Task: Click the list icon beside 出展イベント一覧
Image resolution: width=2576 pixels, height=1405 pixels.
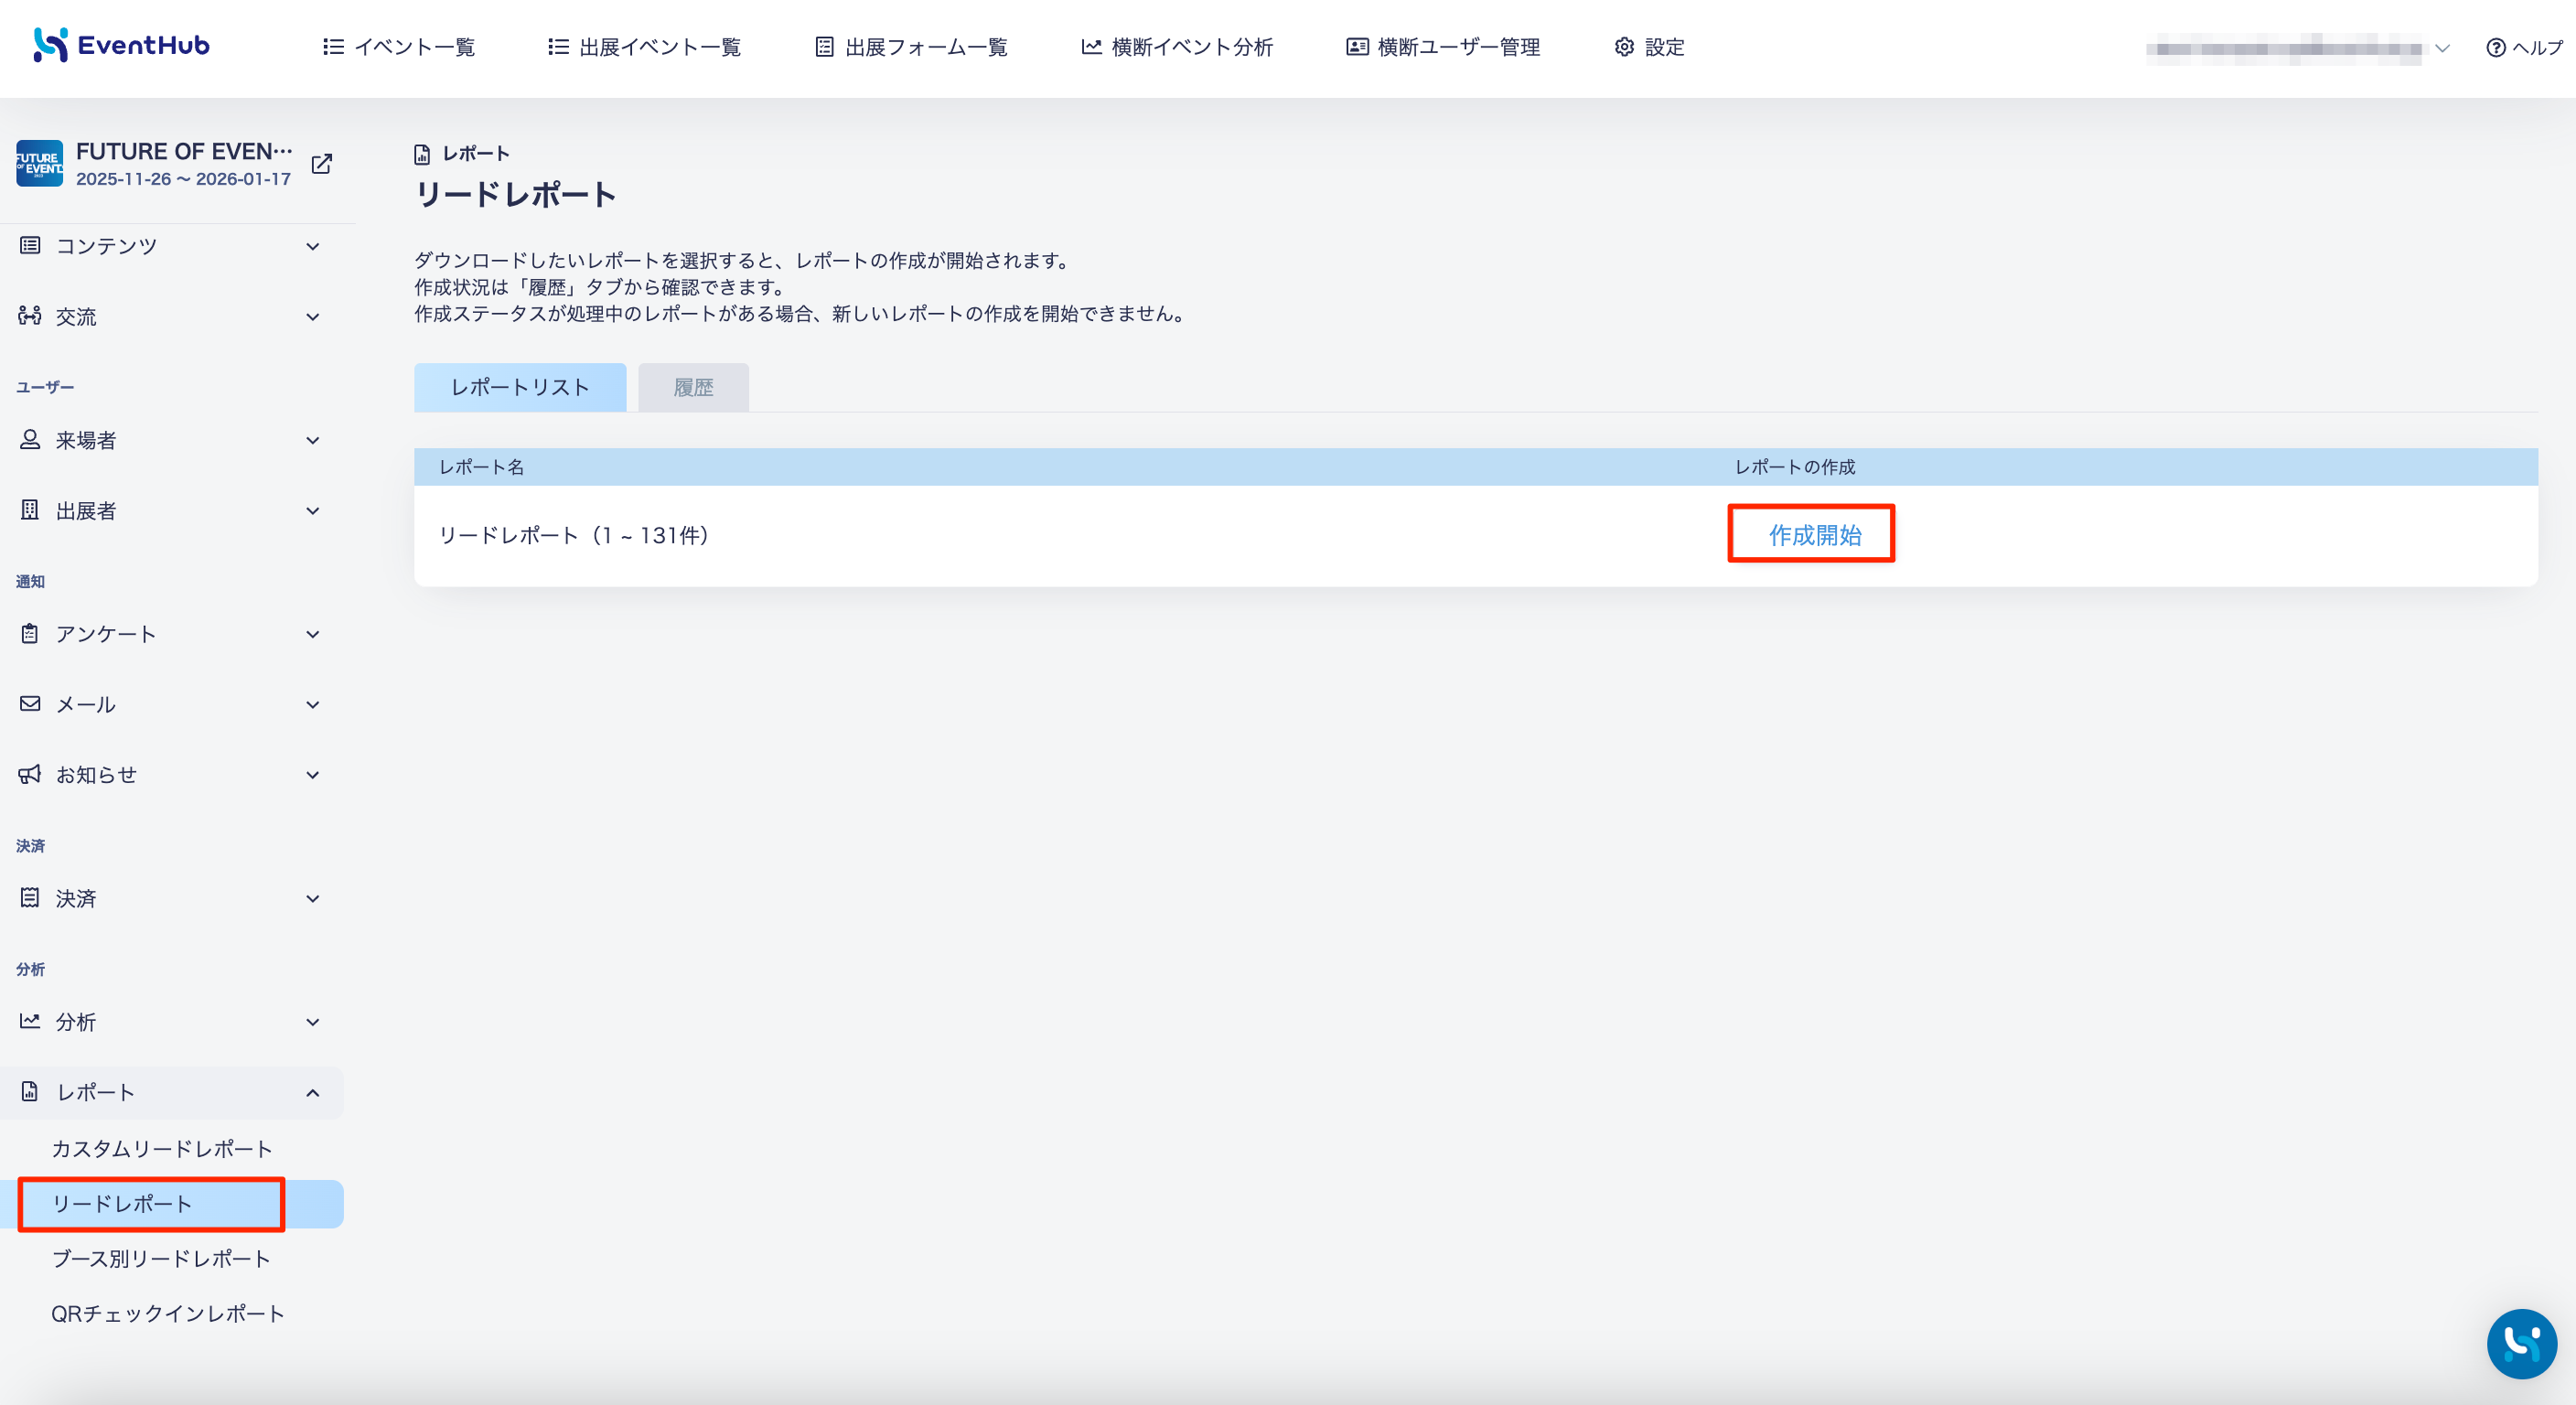Action: (x=558, y=47)
